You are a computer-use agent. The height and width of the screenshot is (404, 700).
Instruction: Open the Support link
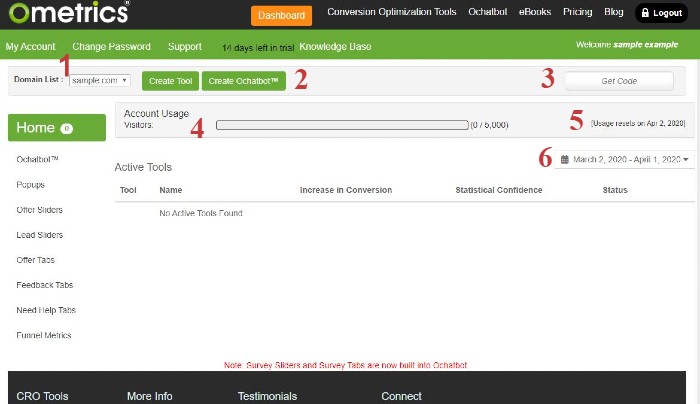coord(185,46)
